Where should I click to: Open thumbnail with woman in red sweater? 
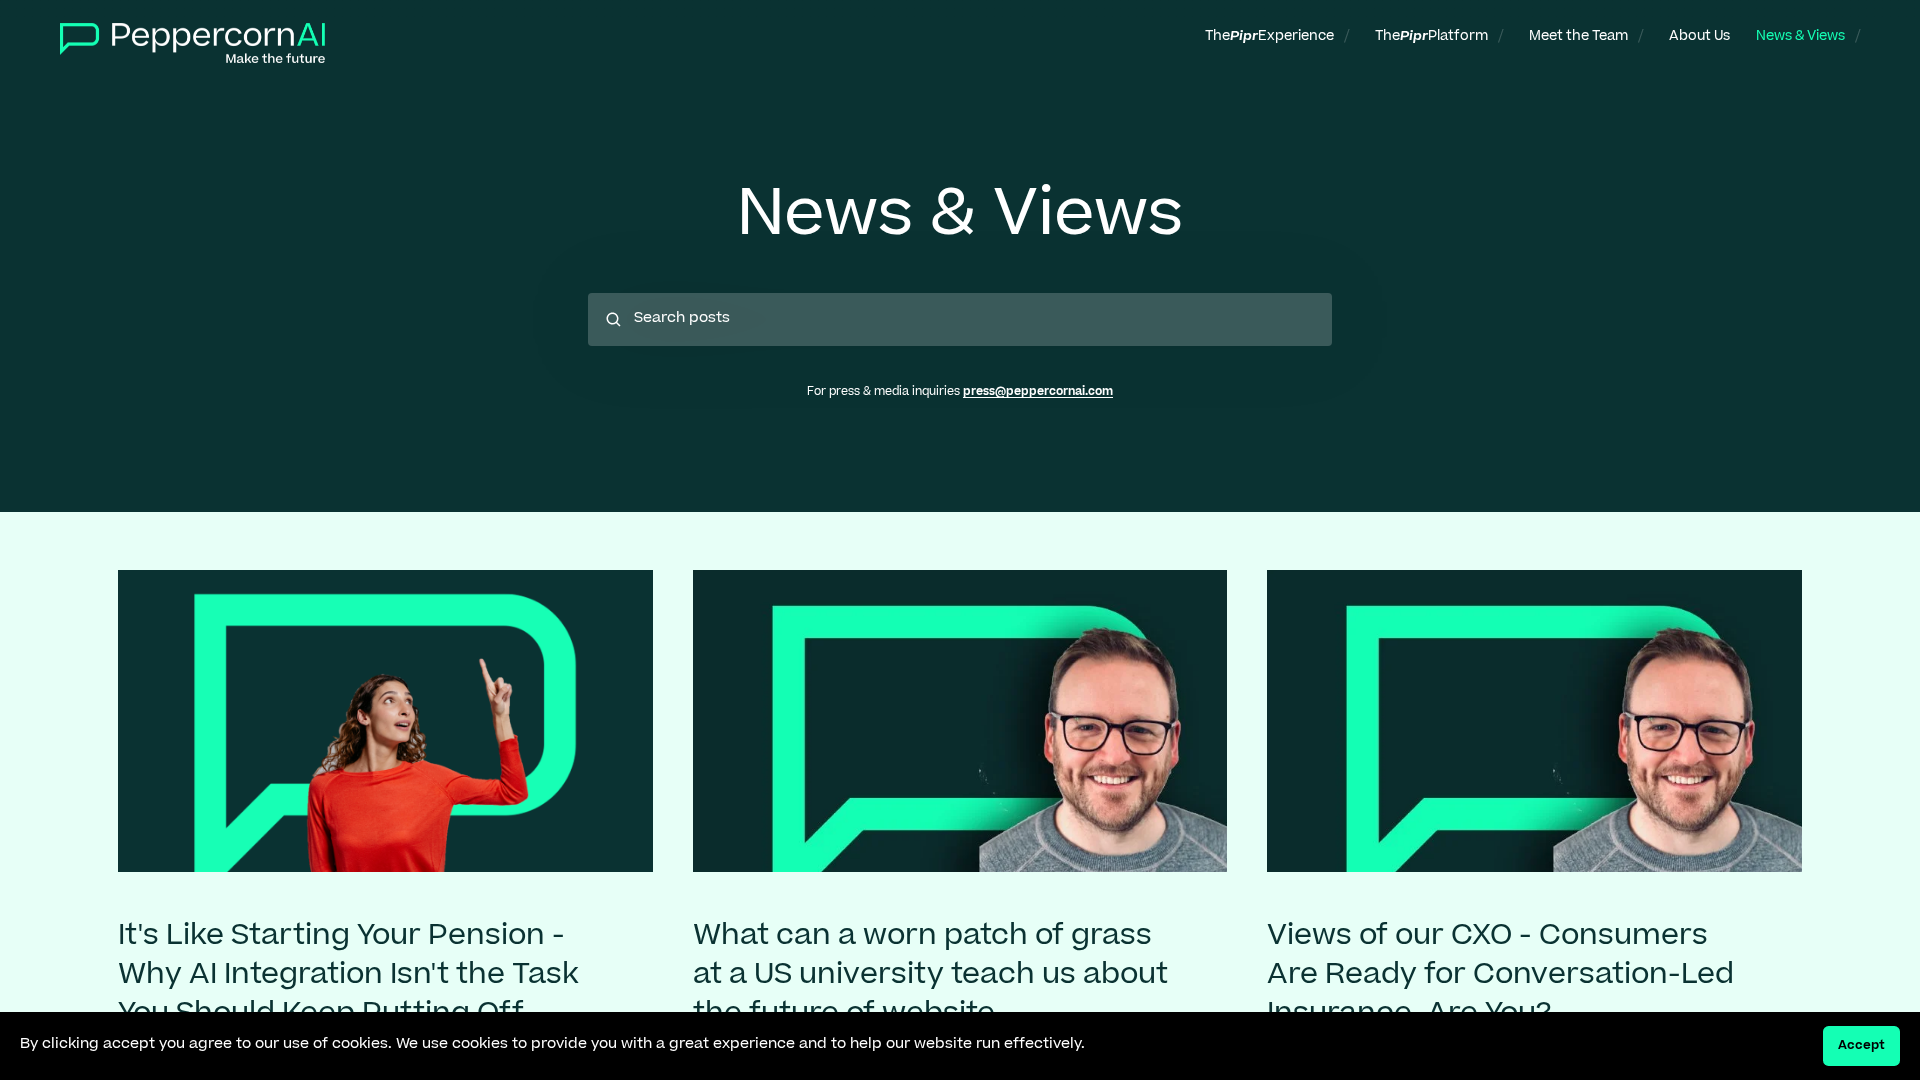point(385,720)
